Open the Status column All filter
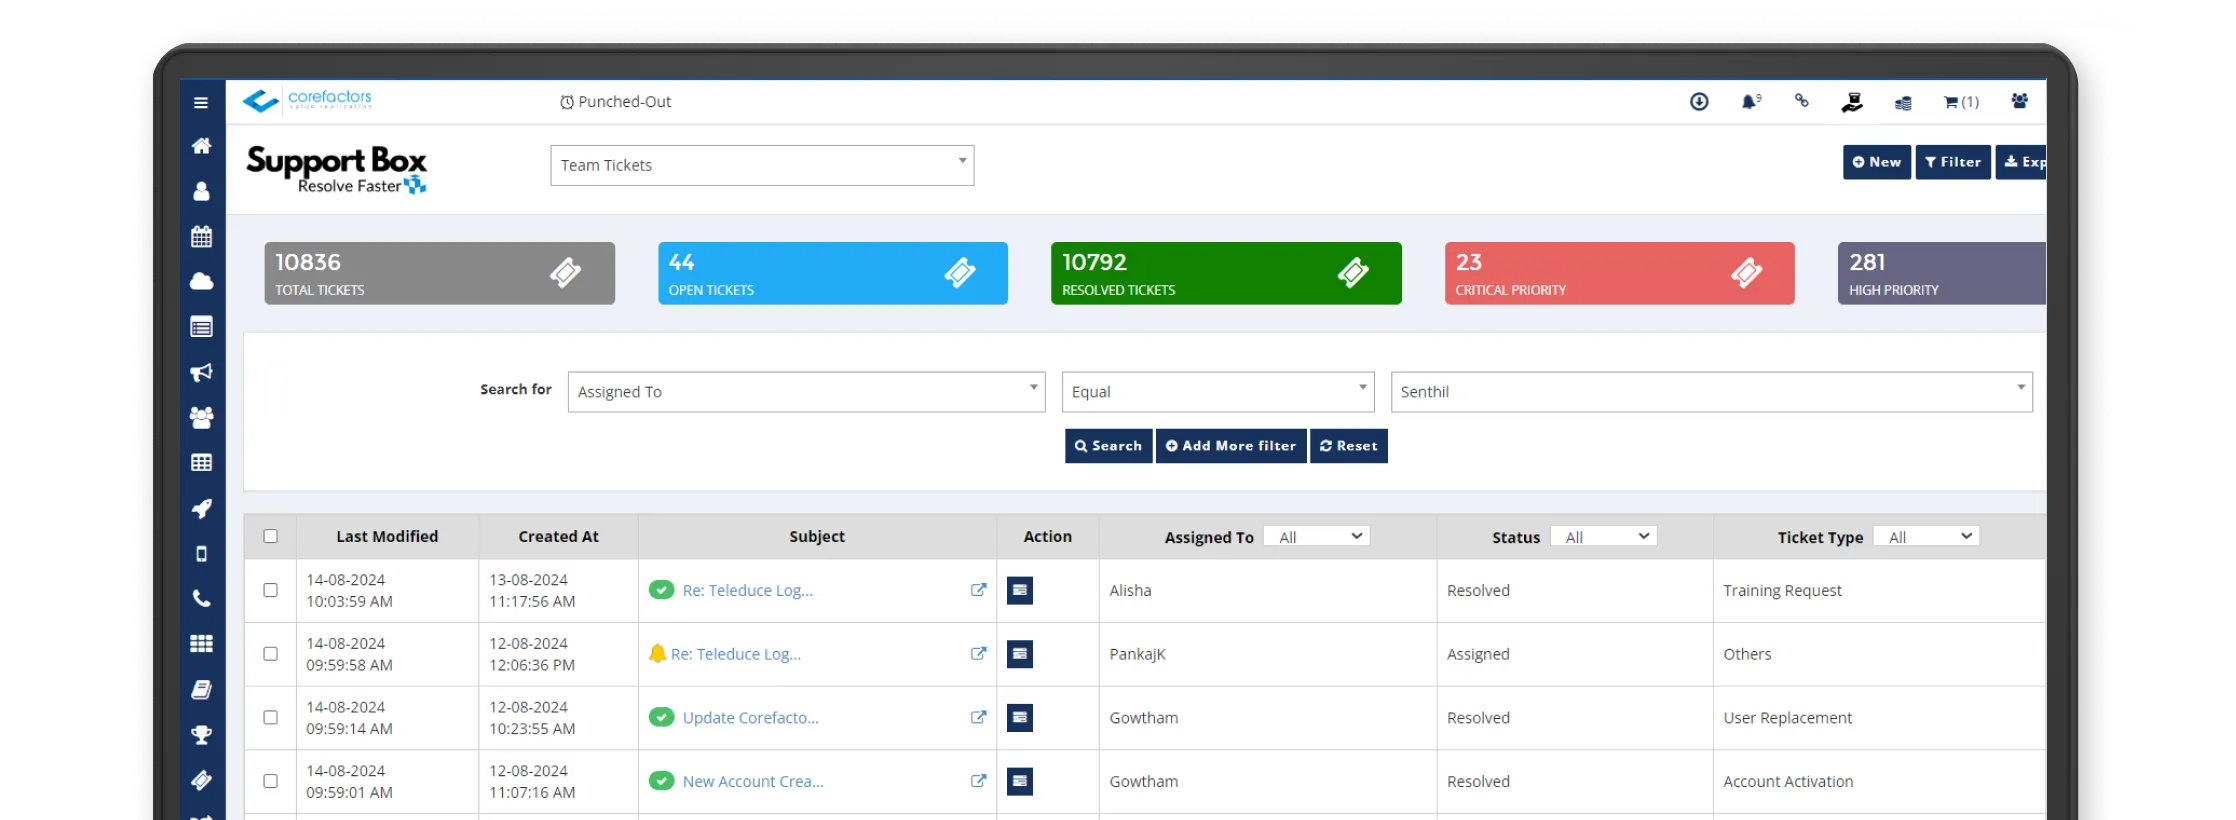The width and height of the screenshot is (2236, 820). point(1603,537)
